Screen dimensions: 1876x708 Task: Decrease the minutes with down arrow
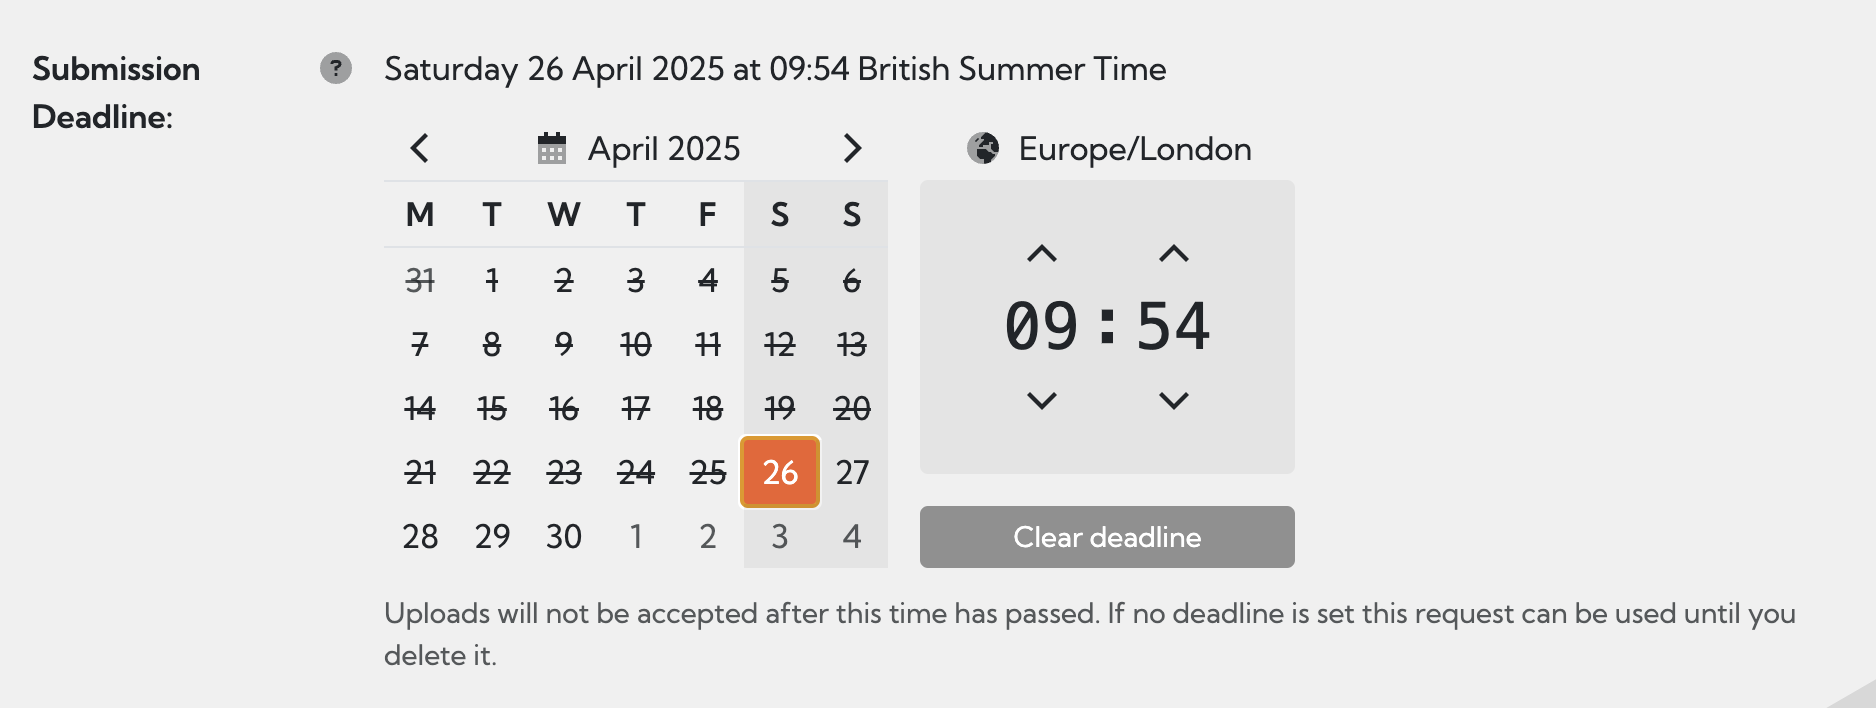1174,401
